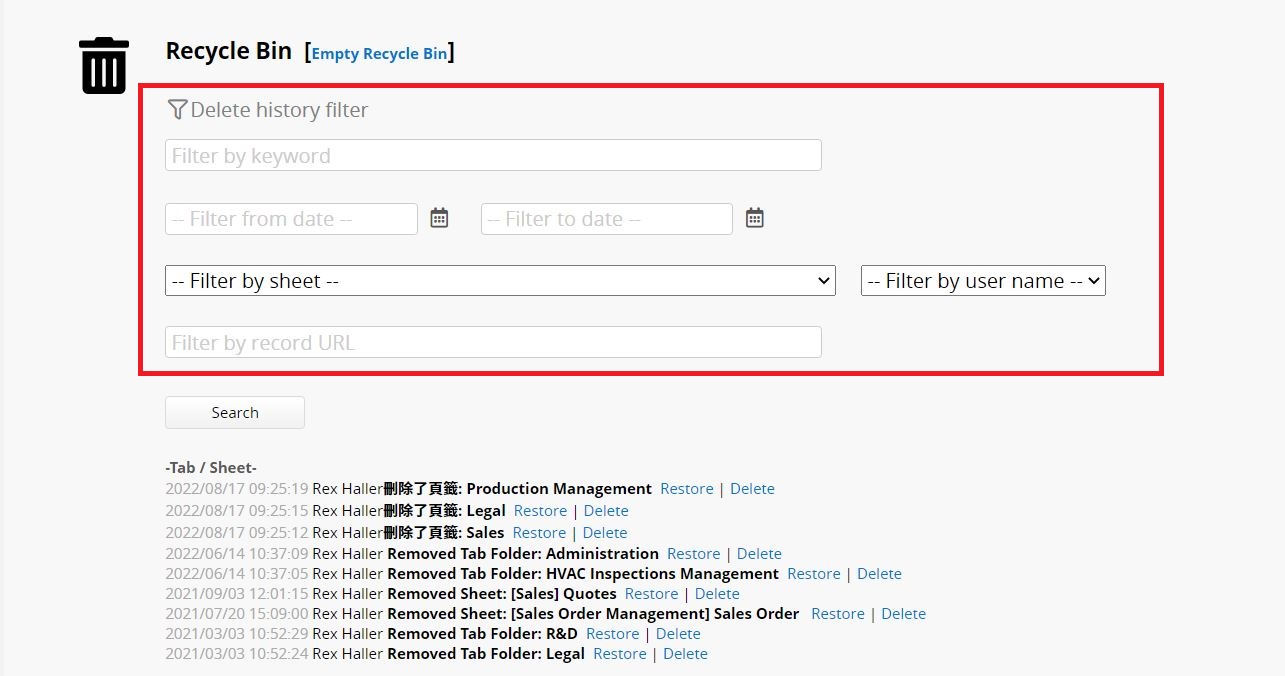
Task: Delete the Production Management entry permanently
Action: 752,489
